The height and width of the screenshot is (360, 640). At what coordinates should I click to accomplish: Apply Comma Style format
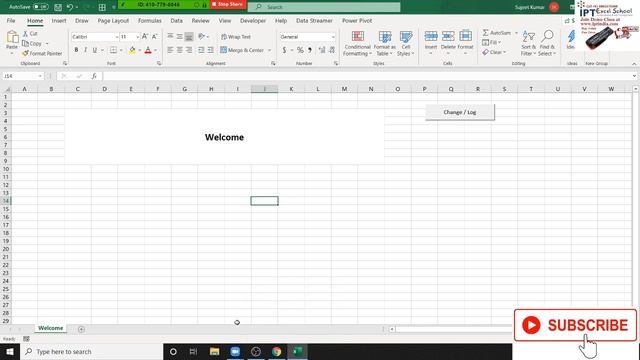click(x=310, y=50)
